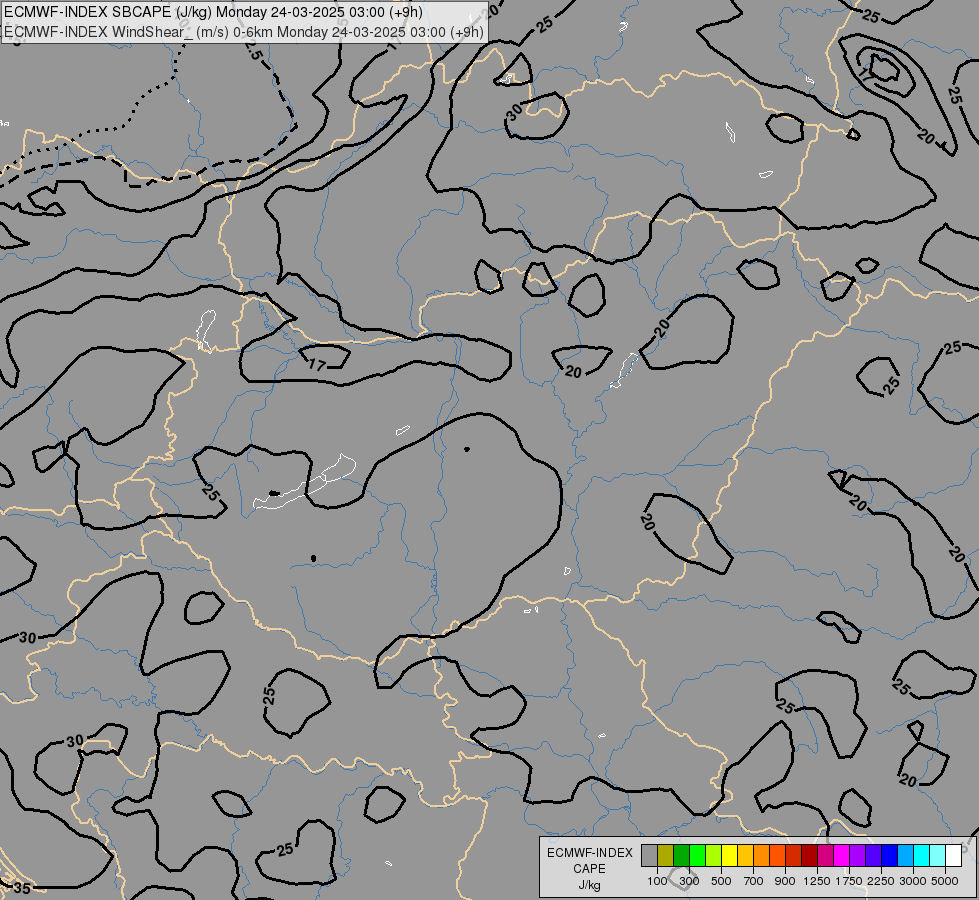The image size is (979, 900).
Task: Click the WindShear 0-6km title line
Action: coord(244,31)
